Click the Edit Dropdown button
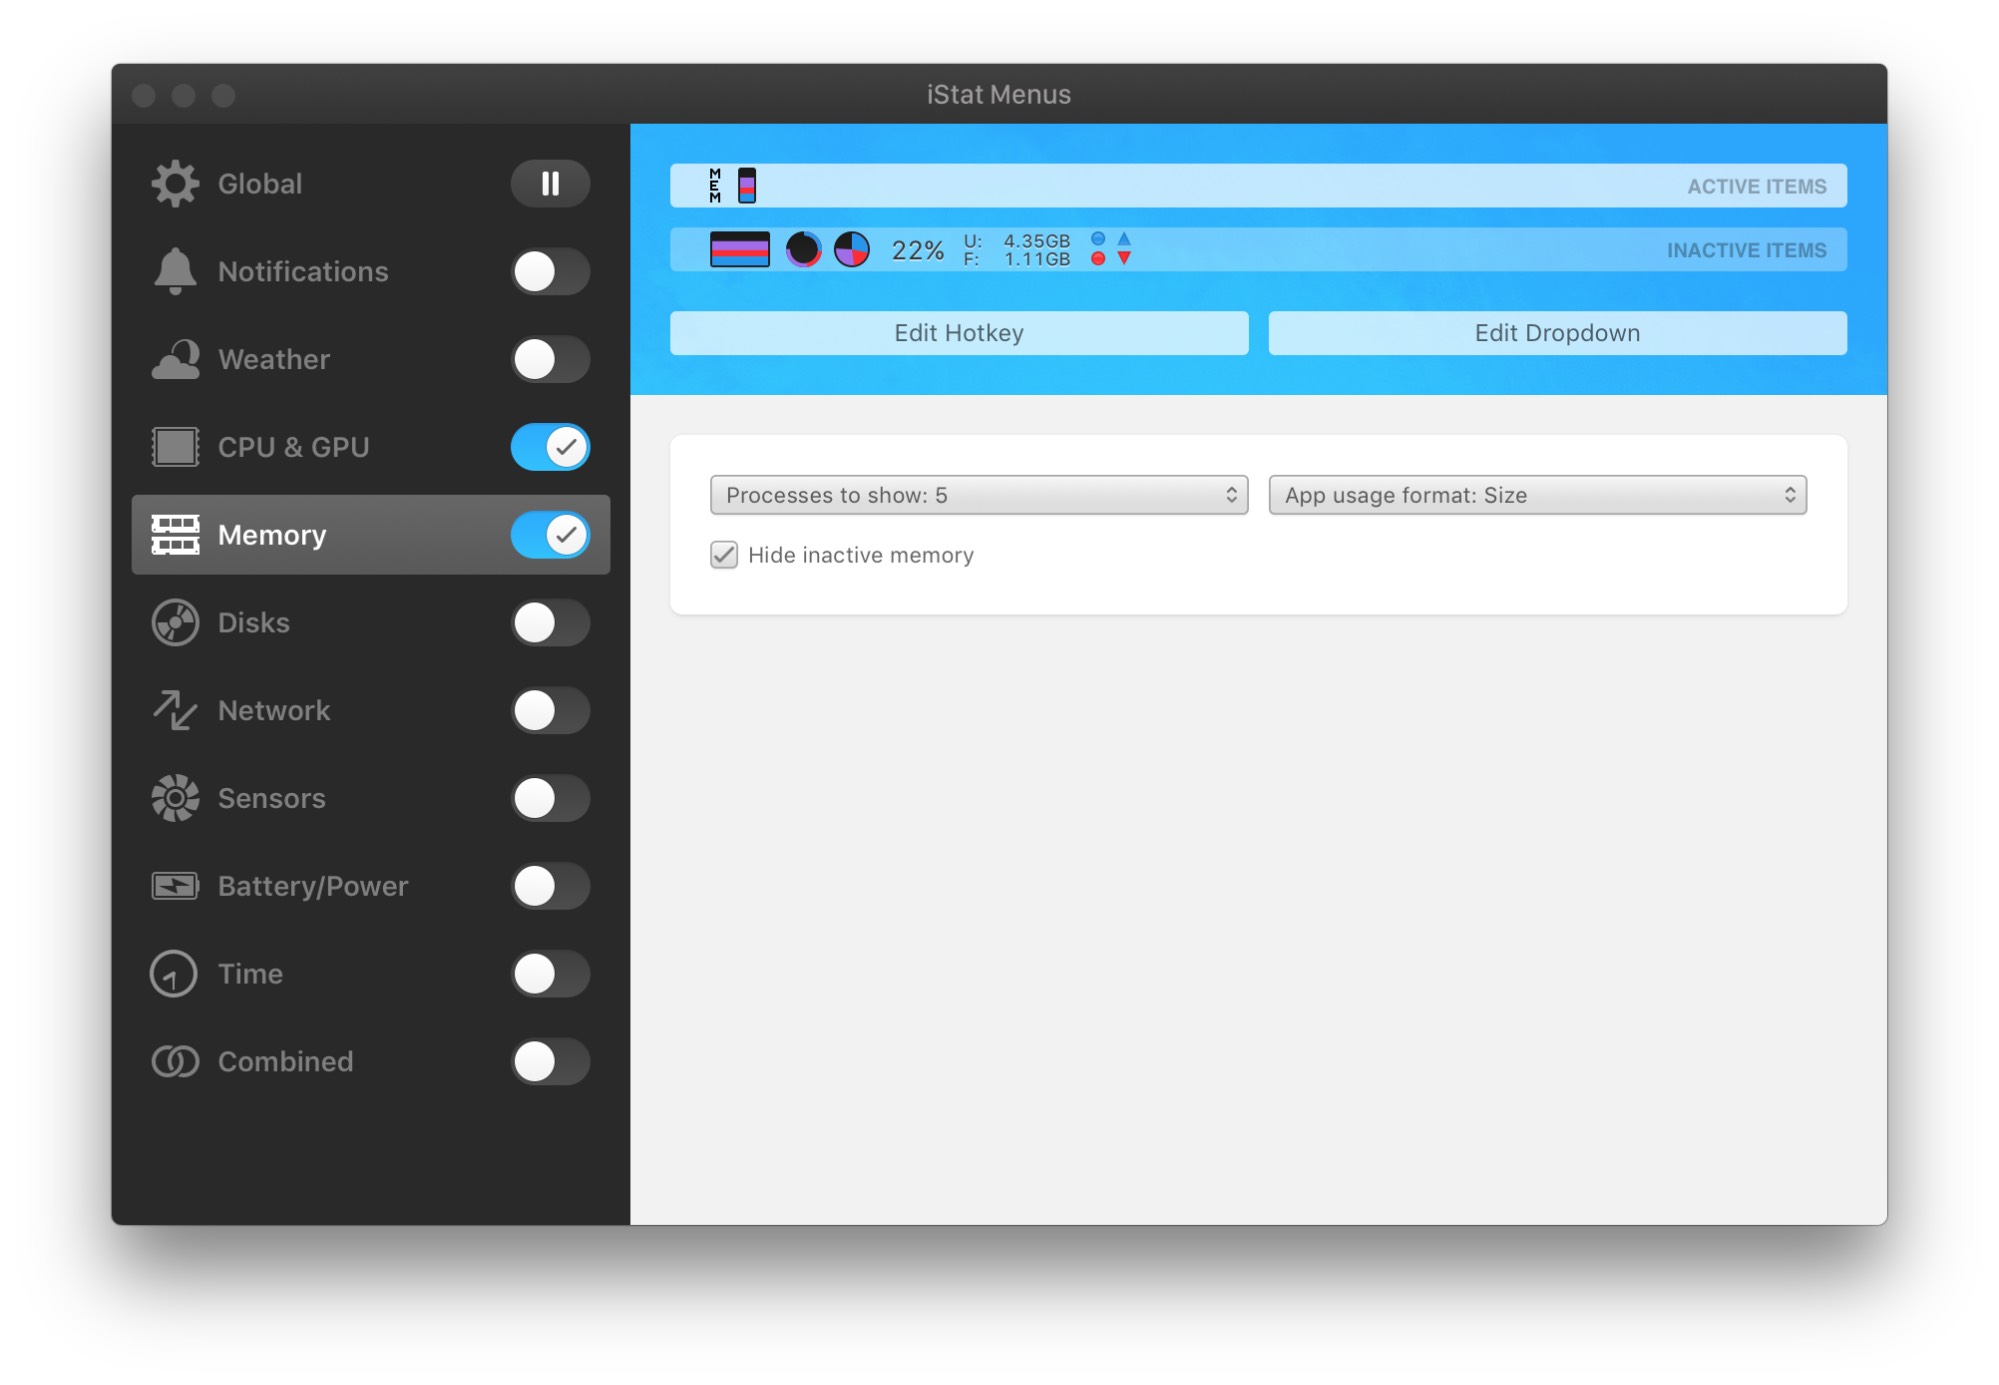The image size is (1999, 1385). click(x=1557, y=333)
